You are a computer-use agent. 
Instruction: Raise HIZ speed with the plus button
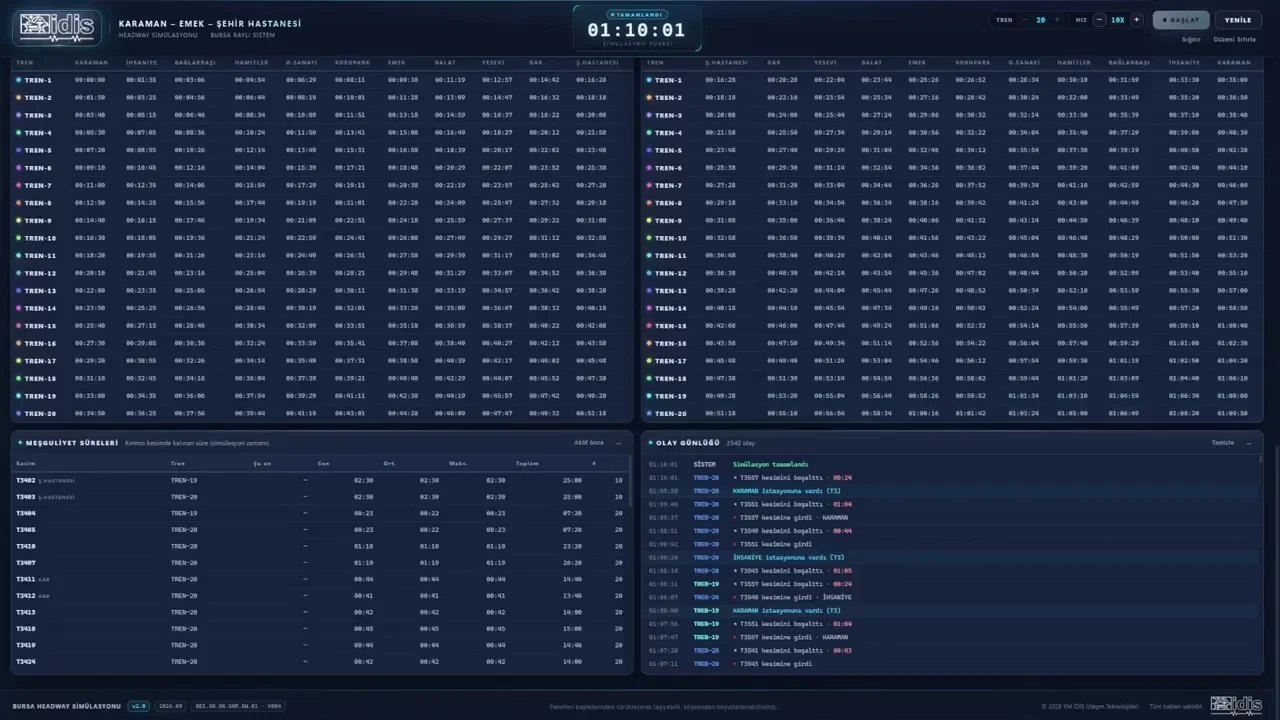[1136, 20]
